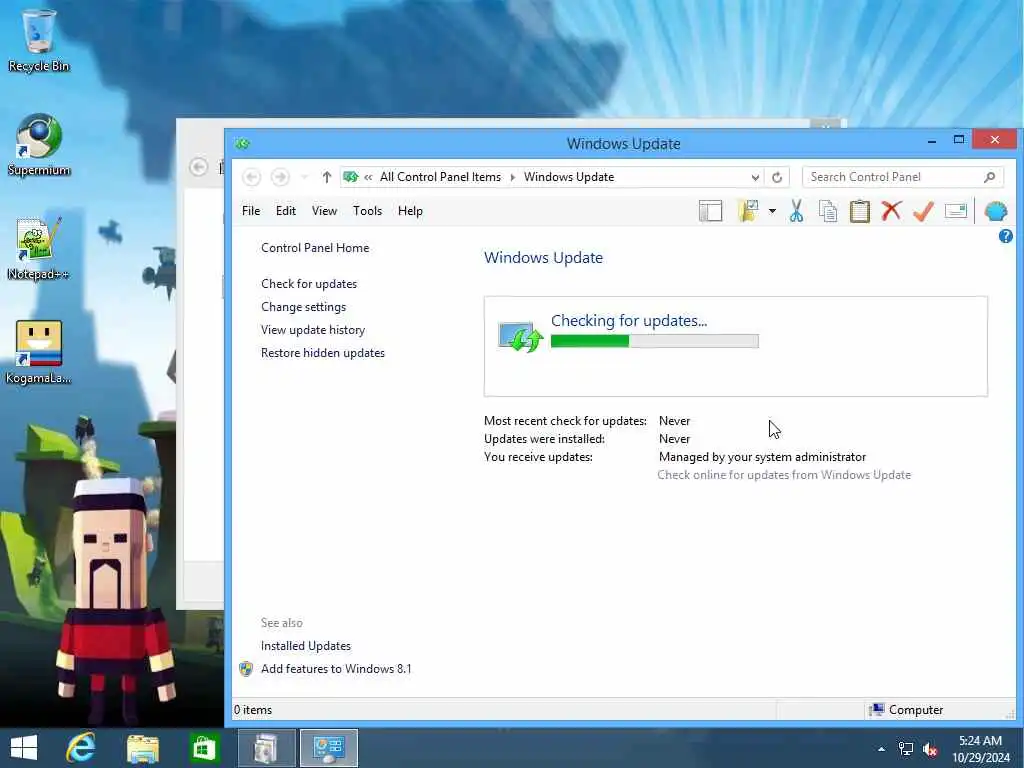
Task: Toggle the layout pane toolbar icon
Action: pyautogui.click(x=711, y=211)
